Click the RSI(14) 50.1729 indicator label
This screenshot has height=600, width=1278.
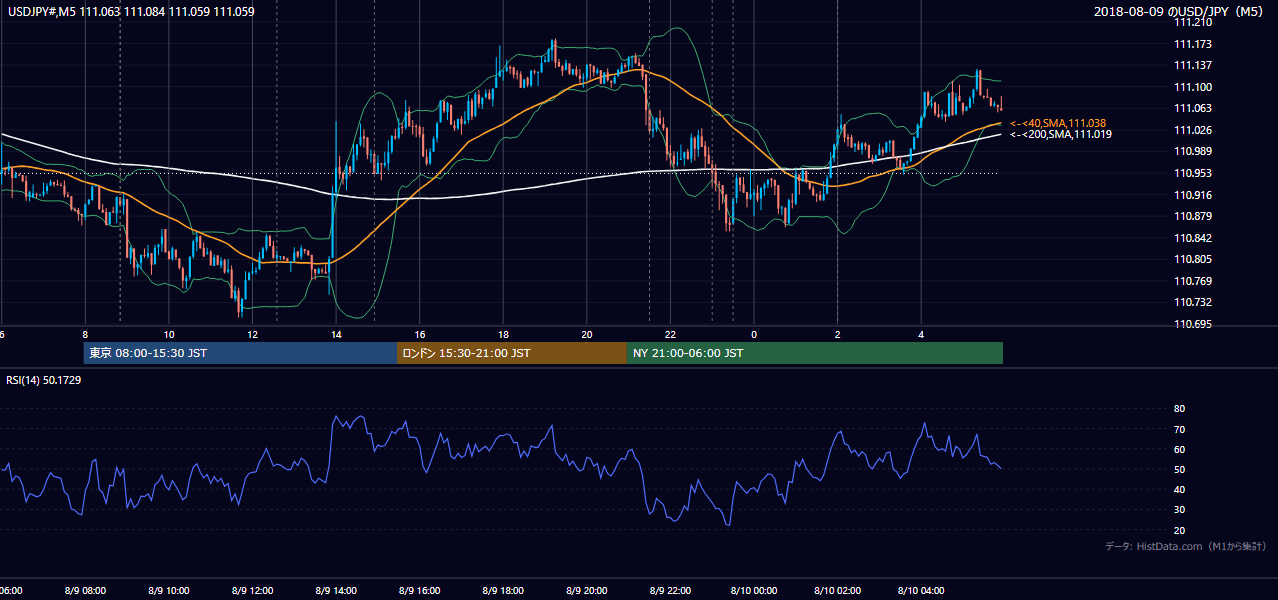click(x=44, y=380)
